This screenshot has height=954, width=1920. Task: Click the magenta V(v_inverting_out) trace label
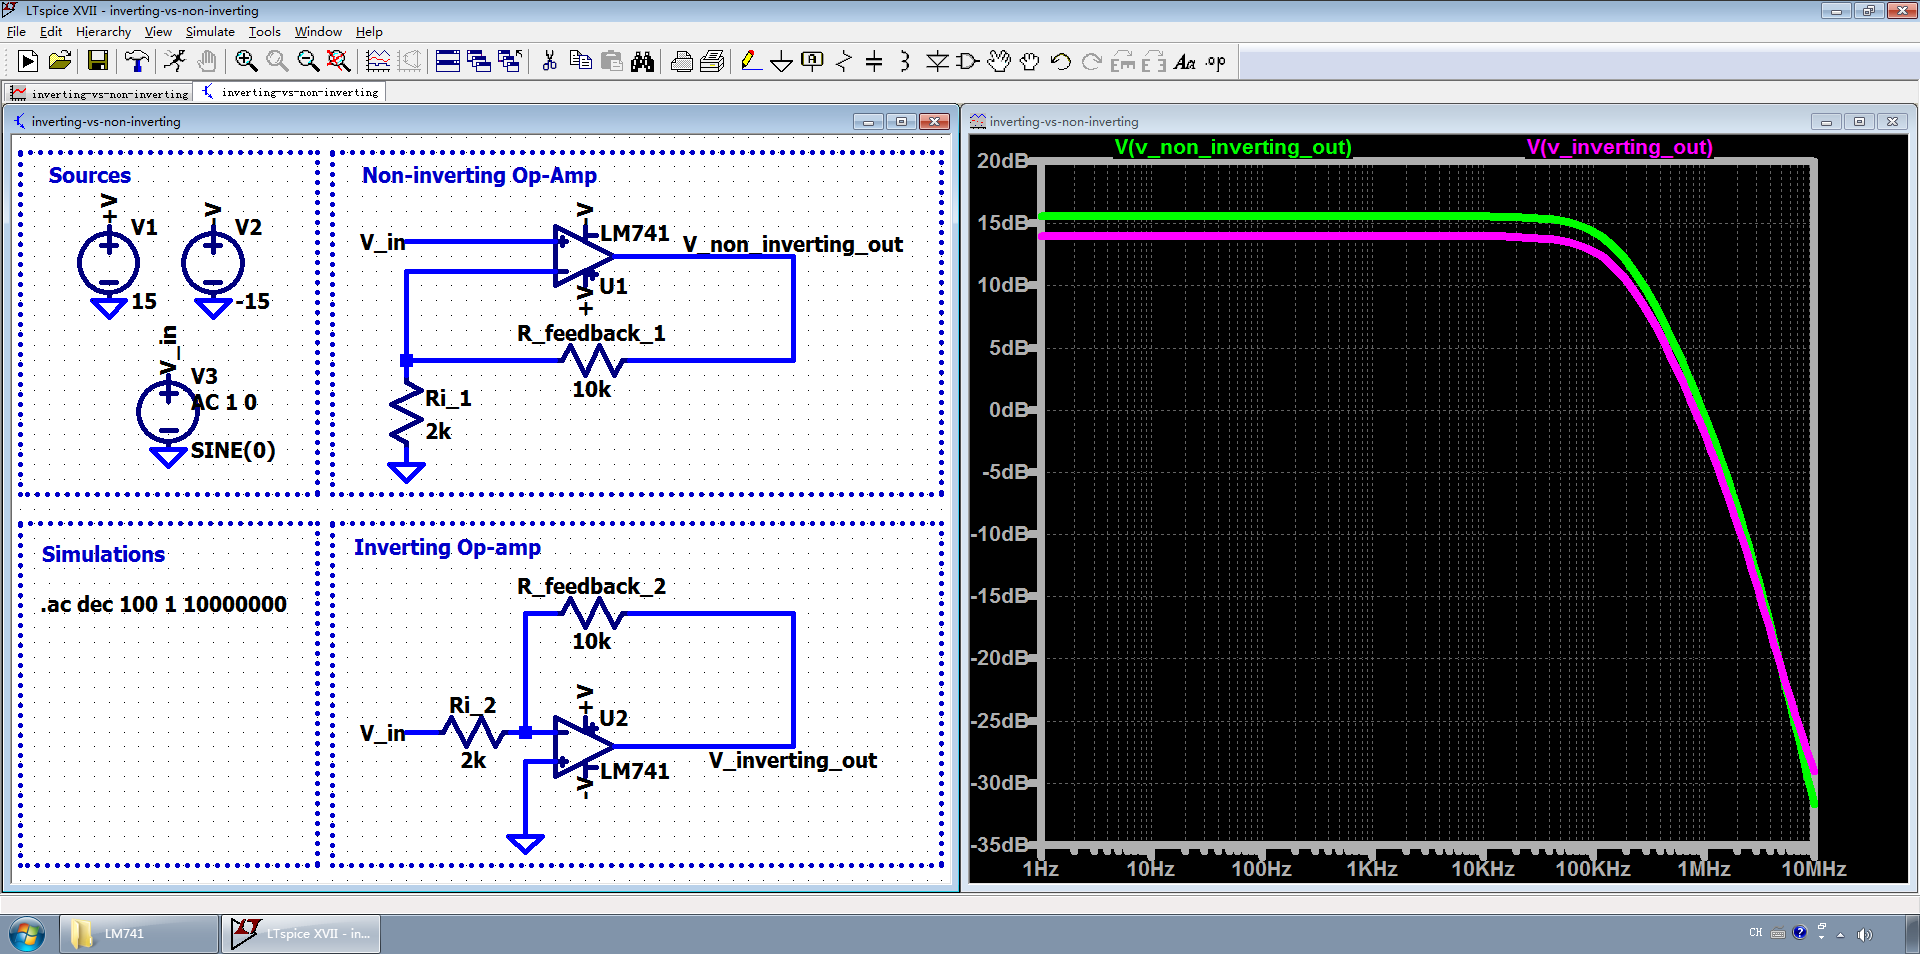[1619, 147]
